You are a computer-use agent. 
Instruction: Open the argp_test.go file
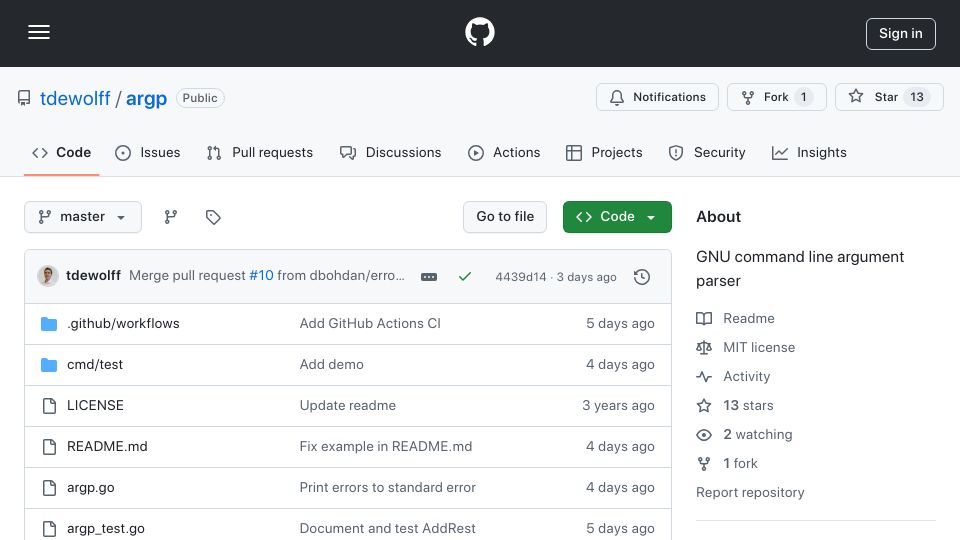tap(106, 528)
